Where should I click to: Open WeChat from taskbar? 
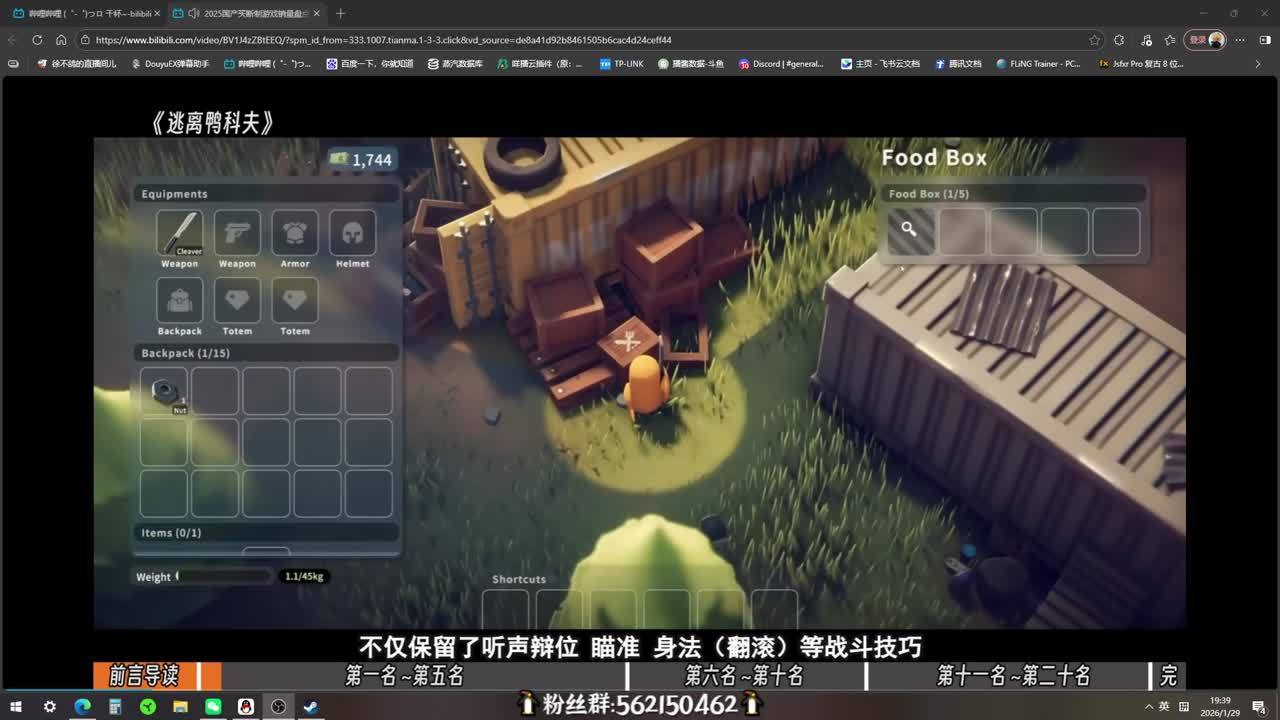point(213,706)
